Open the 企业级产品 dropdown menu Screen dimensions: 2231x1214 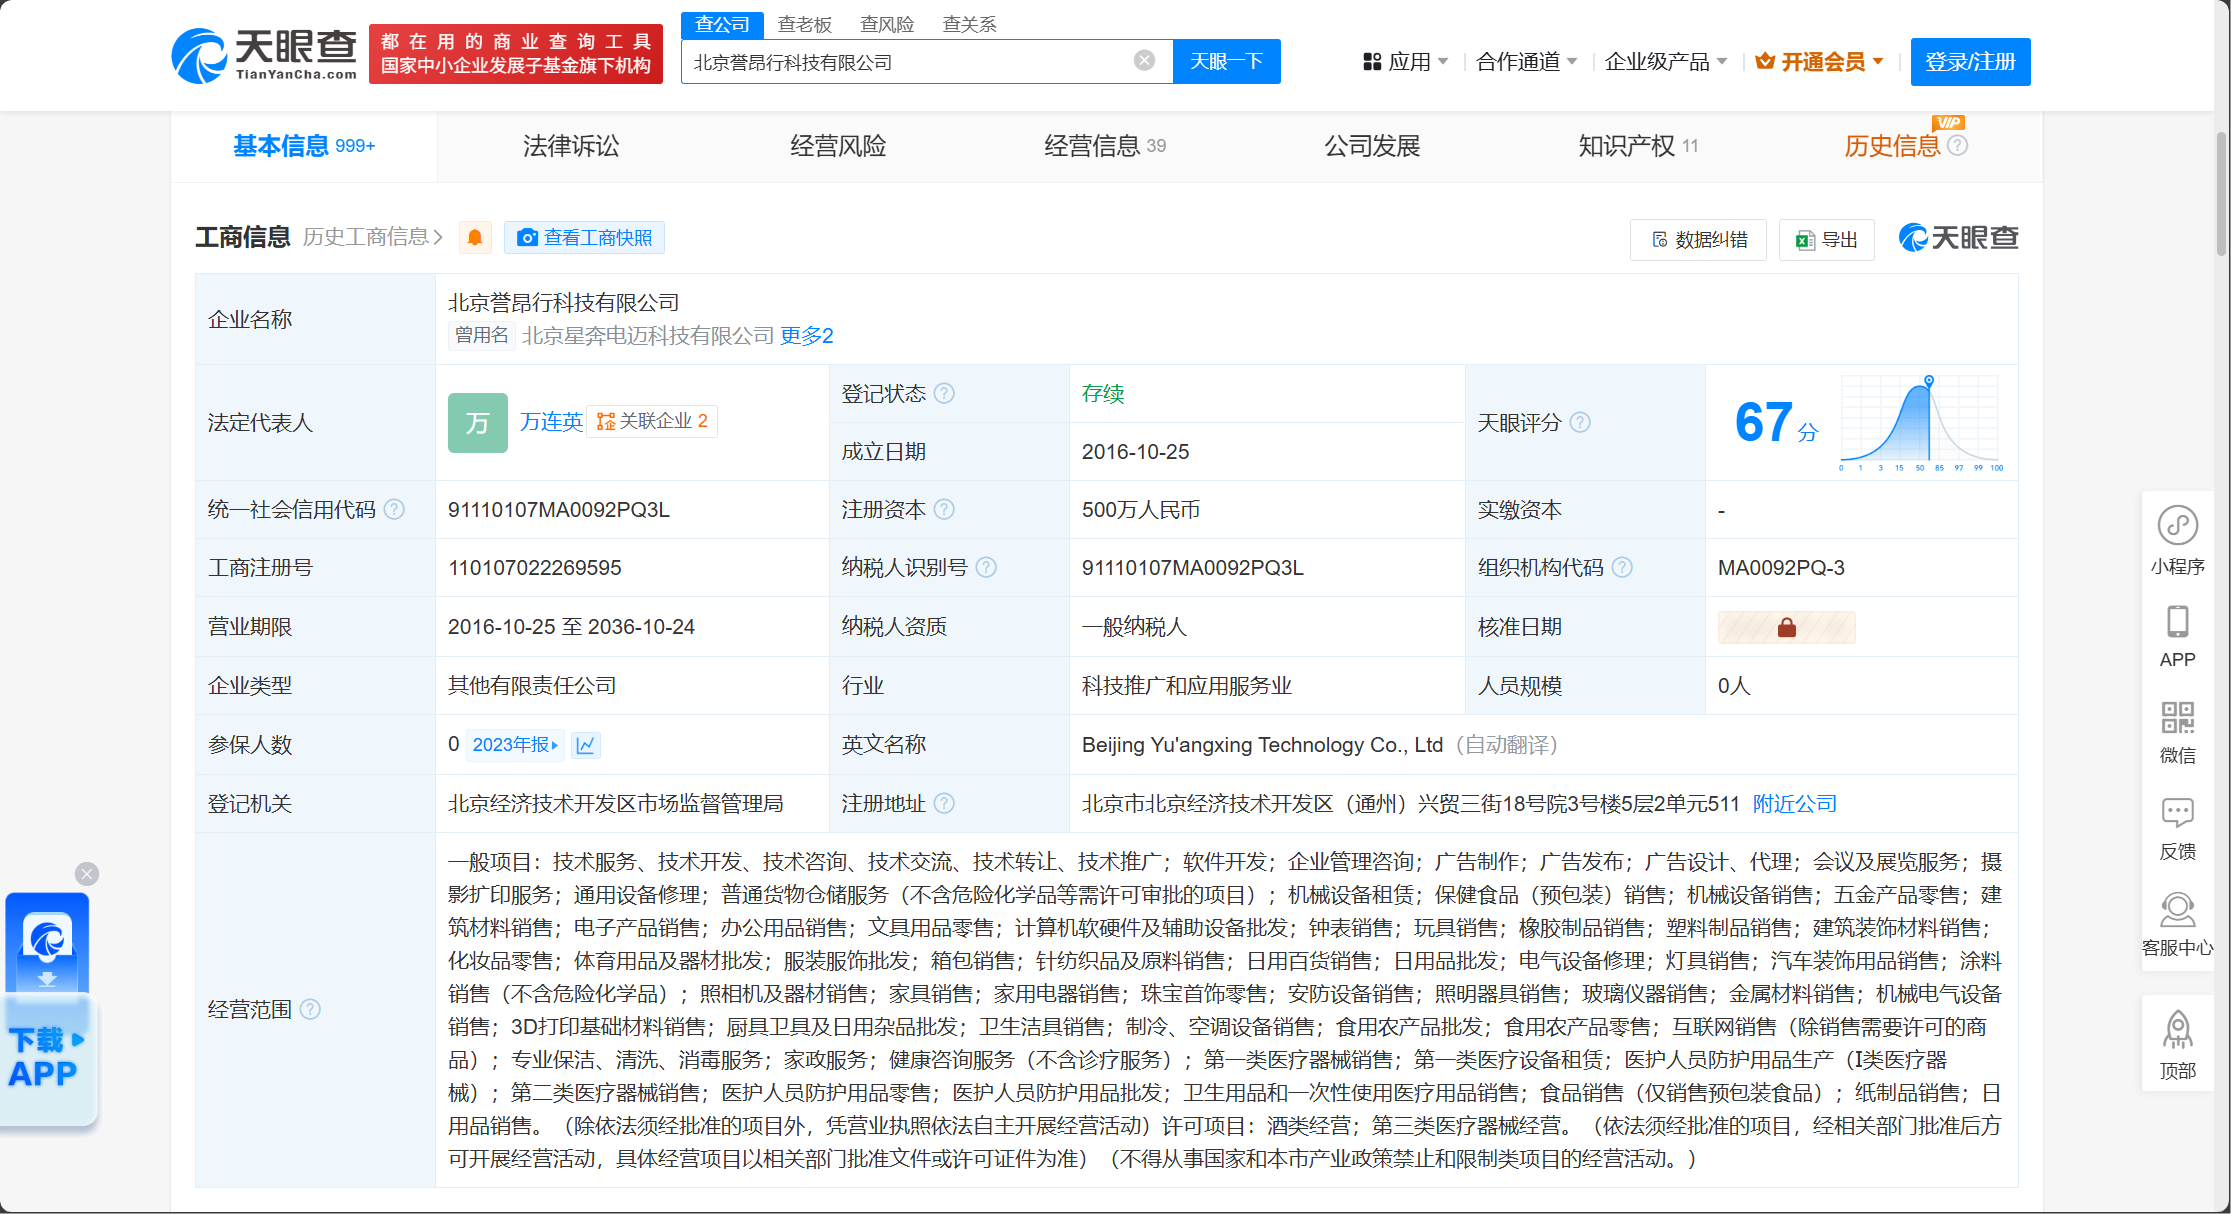tap(1665, 62)
